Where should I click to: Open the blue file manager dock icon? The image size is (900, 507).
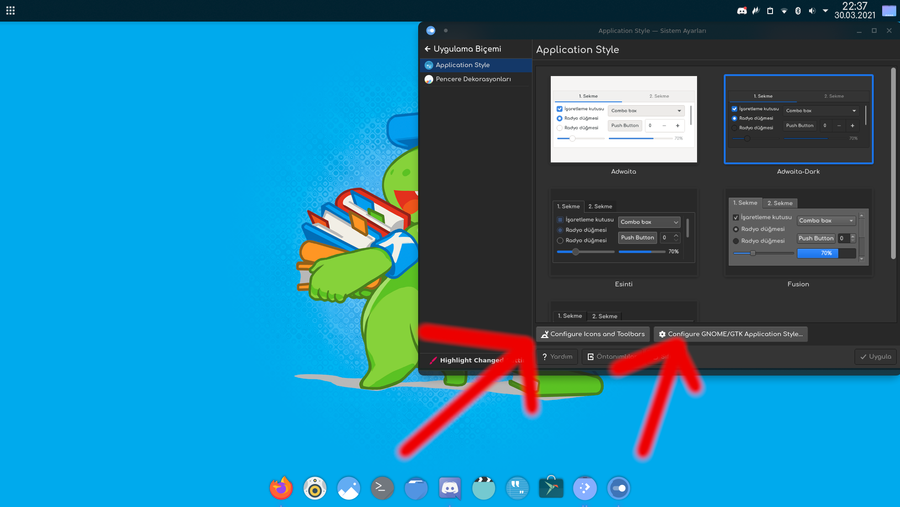(416, 487)
